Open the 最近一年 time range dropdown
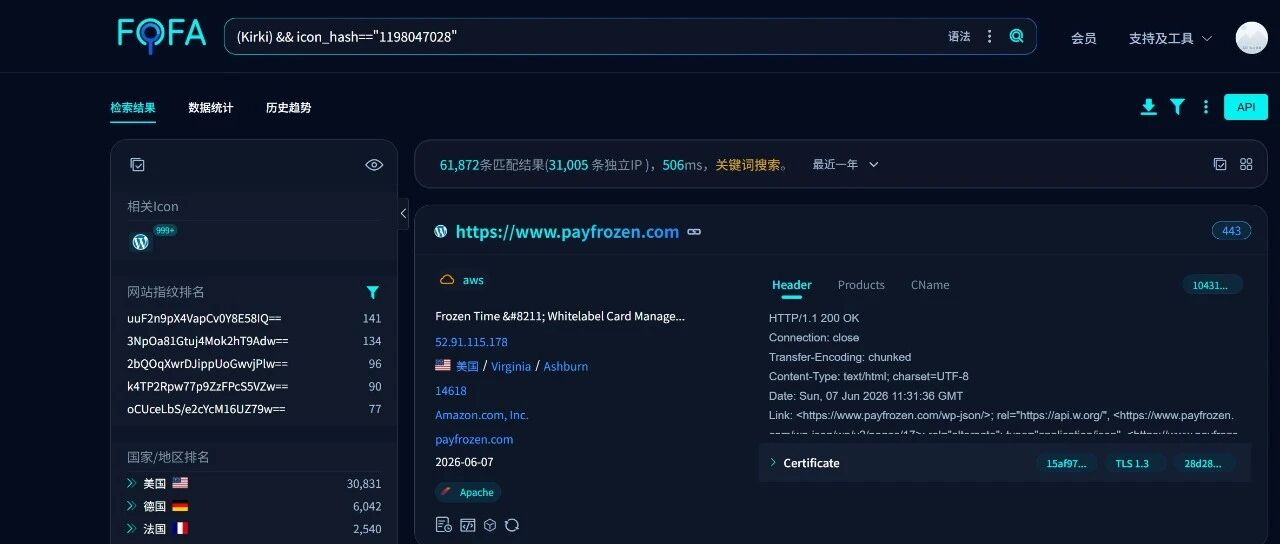Viewport: 1280px width, 544px height. (x=845, y=165)
